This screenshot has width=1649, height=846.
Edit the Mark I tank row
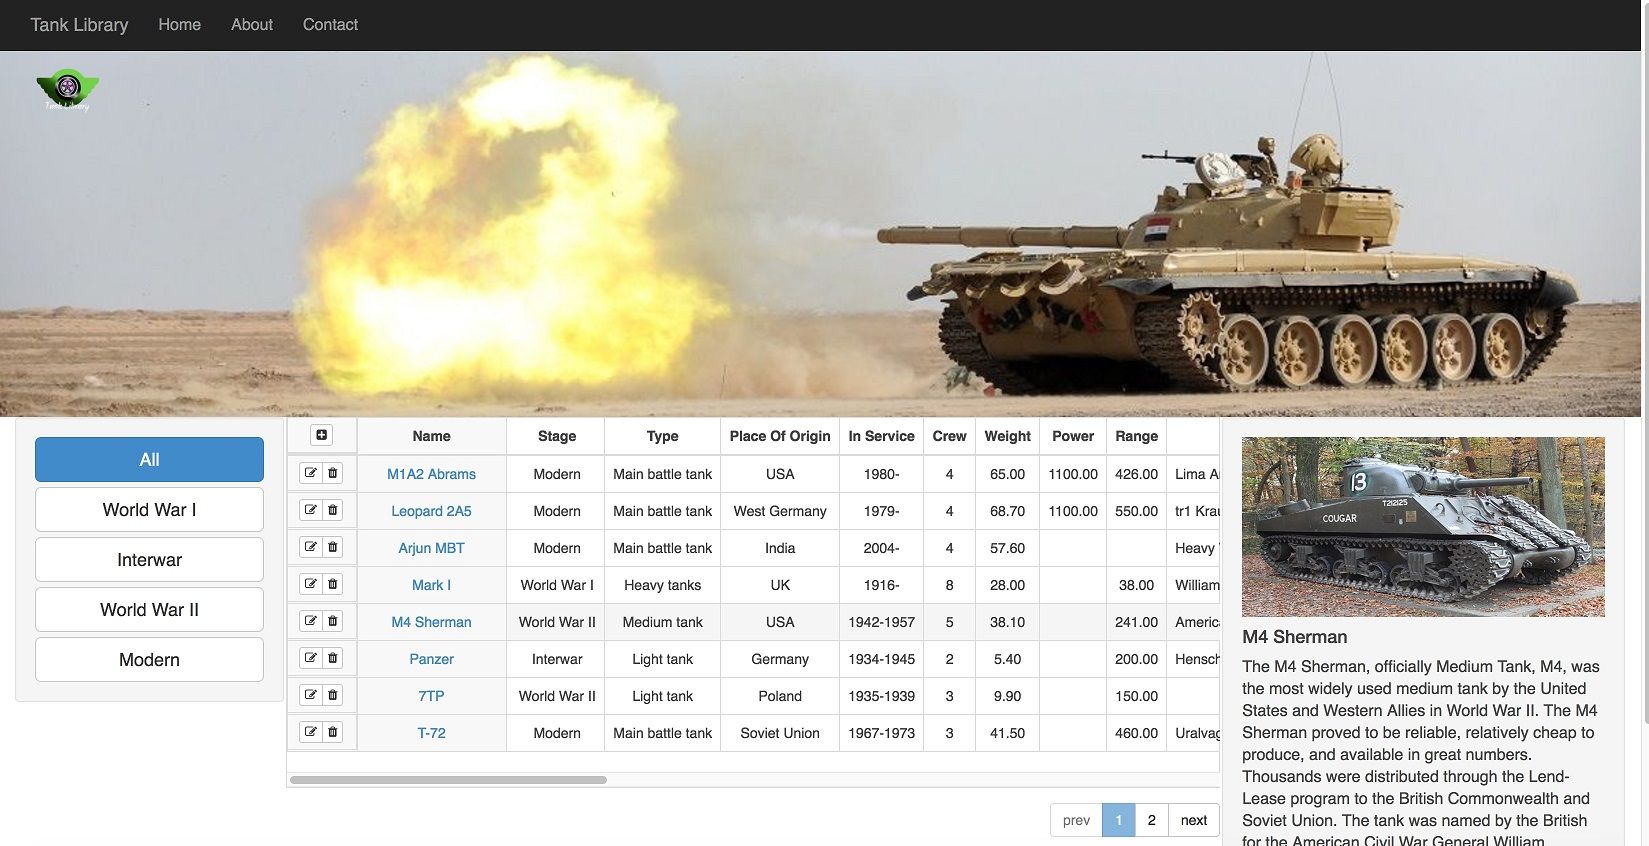click(311, 584)
